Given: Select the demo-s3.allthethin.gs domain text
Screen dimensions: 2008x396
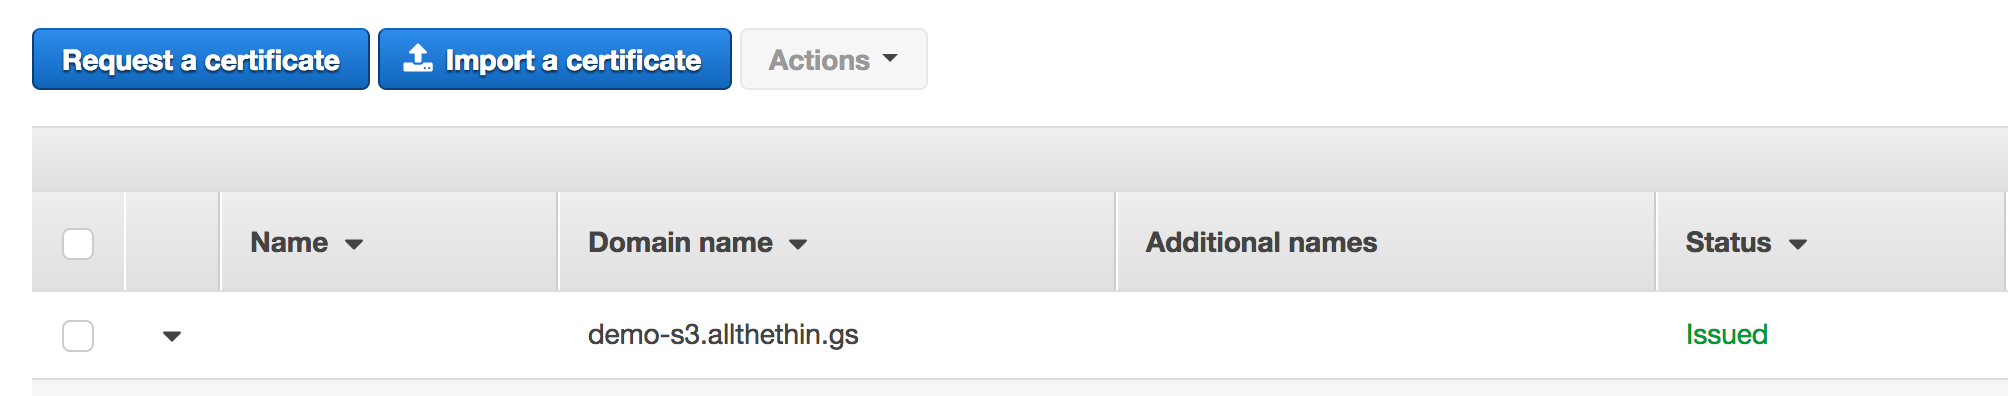Looking at the screenshot, I should pos(723,334).
